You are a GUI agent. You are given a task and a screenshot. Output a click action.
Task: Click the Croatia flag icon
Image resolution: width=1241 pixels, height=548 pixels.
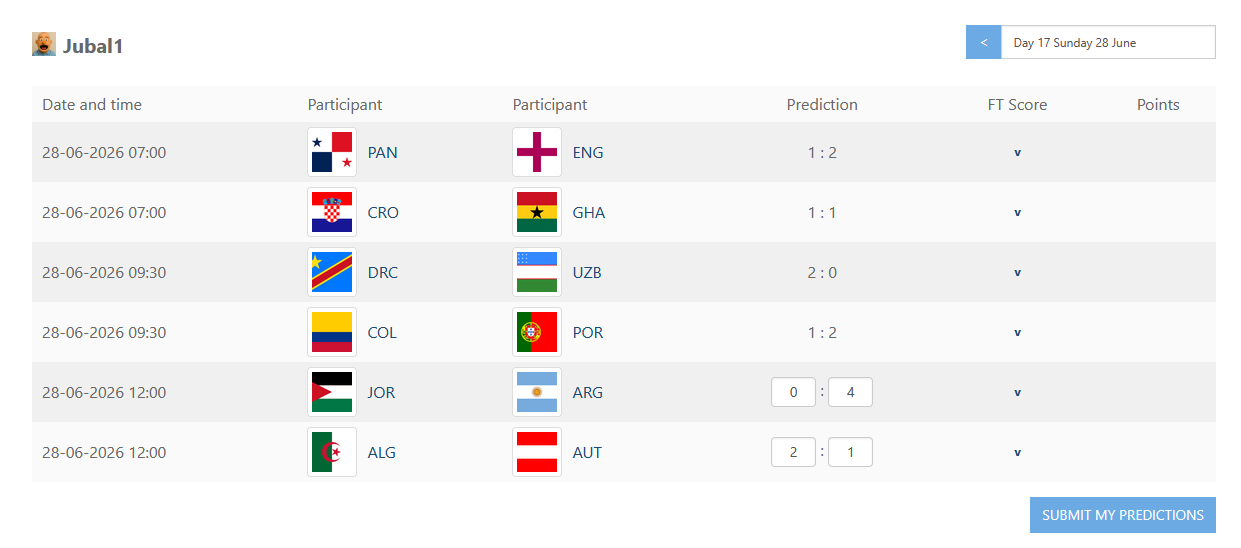[x=332, y=212]
